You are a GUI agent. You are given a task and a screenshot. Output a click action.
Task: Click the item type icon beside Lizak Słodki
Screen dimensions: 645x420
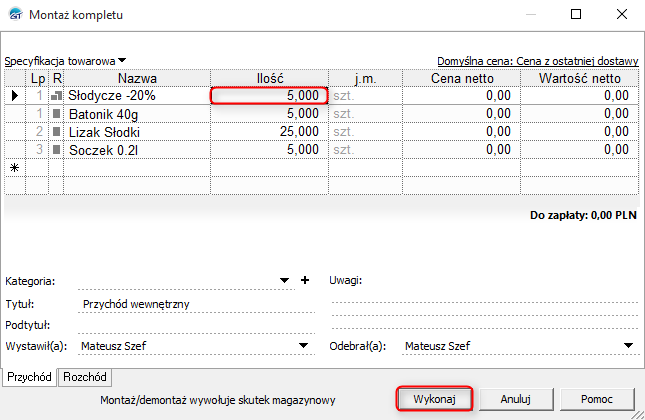tap(57, 132)
